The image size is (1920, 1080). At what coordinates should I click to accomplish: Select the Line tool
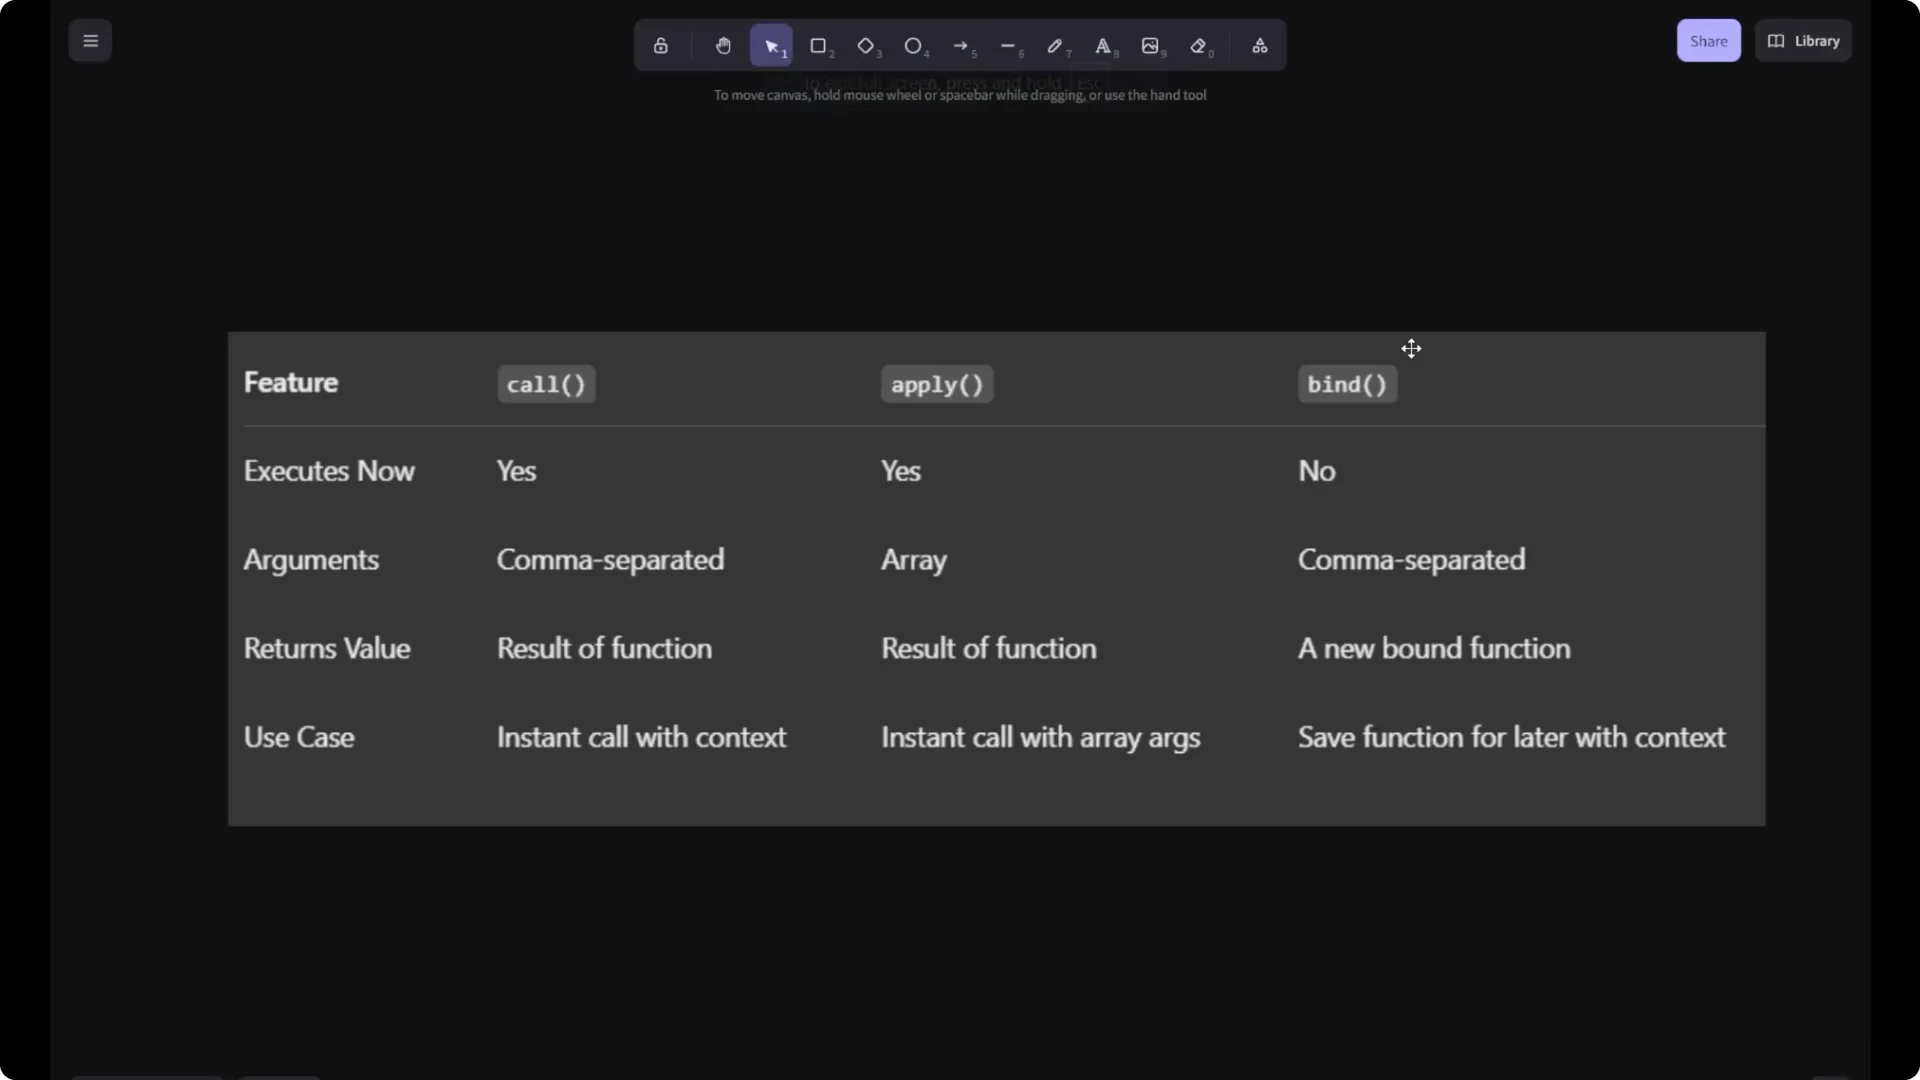1008,46
